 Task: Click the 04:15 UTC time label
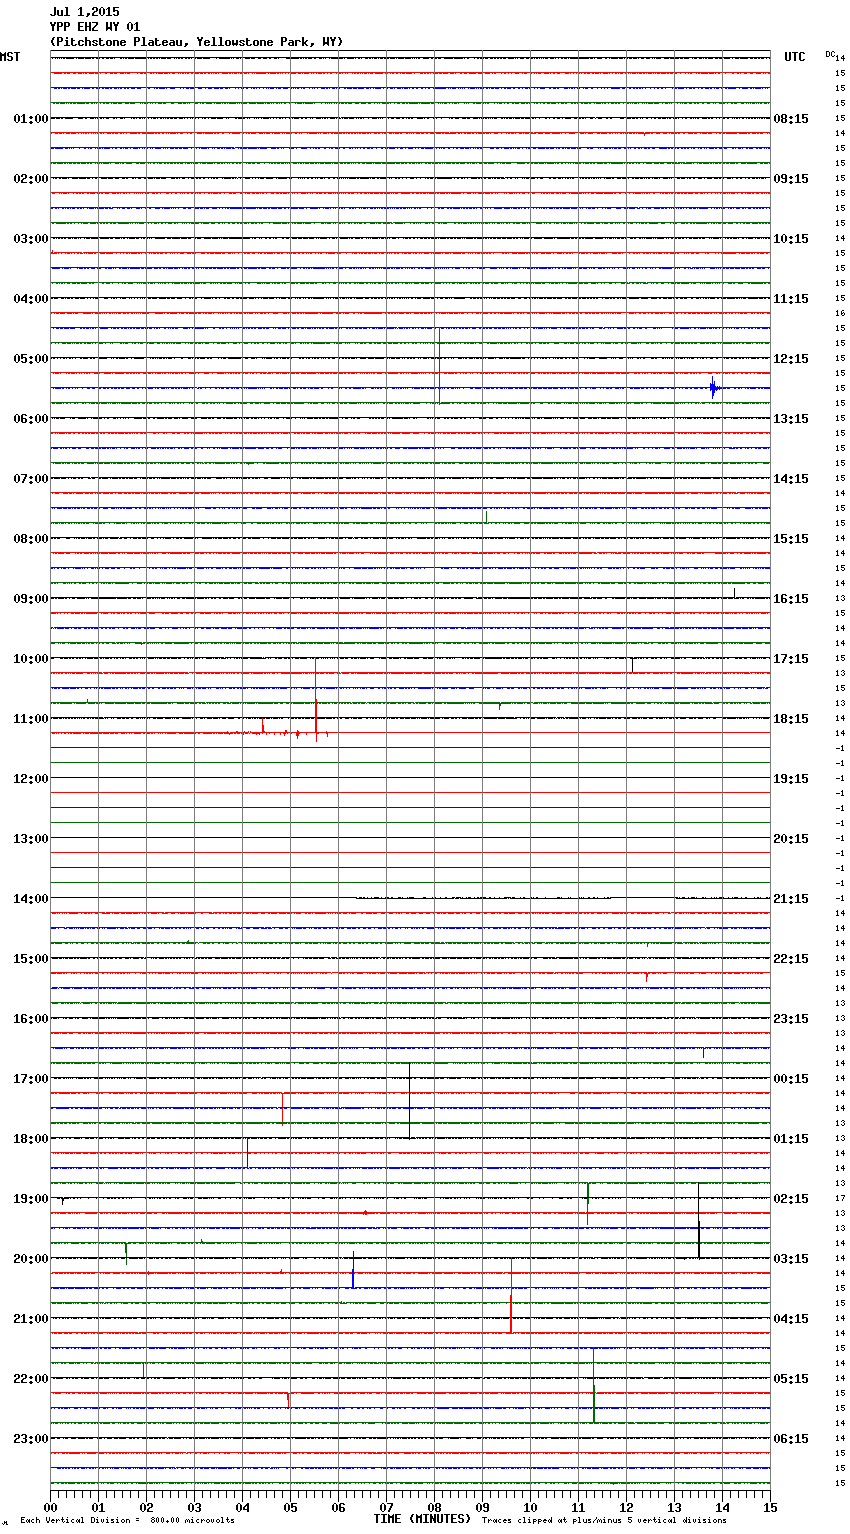point(791,1319)
